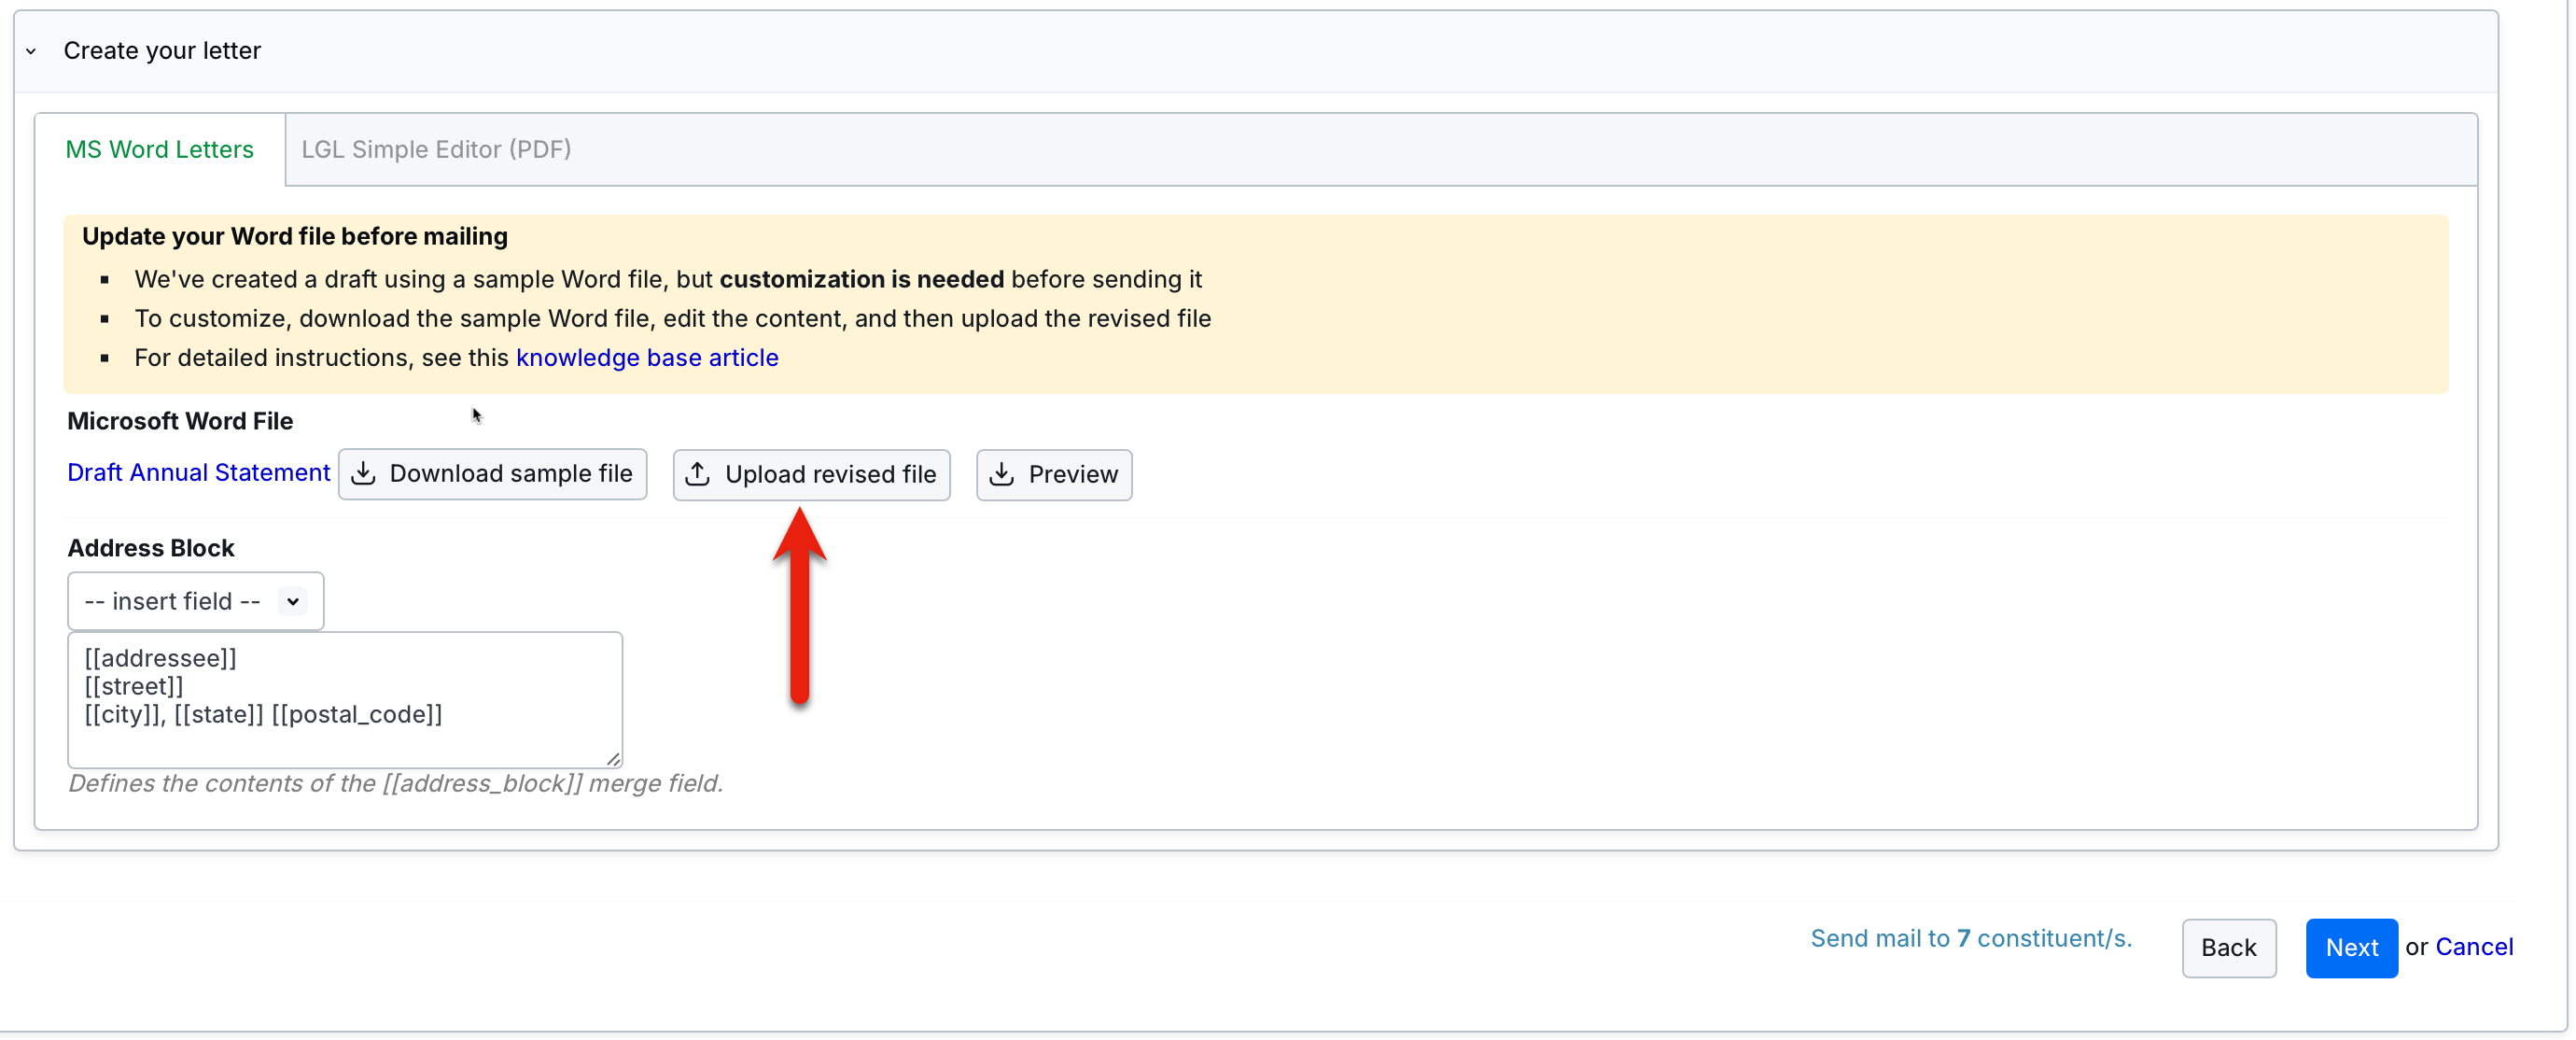Click the Cancel link

point(2473,947)
